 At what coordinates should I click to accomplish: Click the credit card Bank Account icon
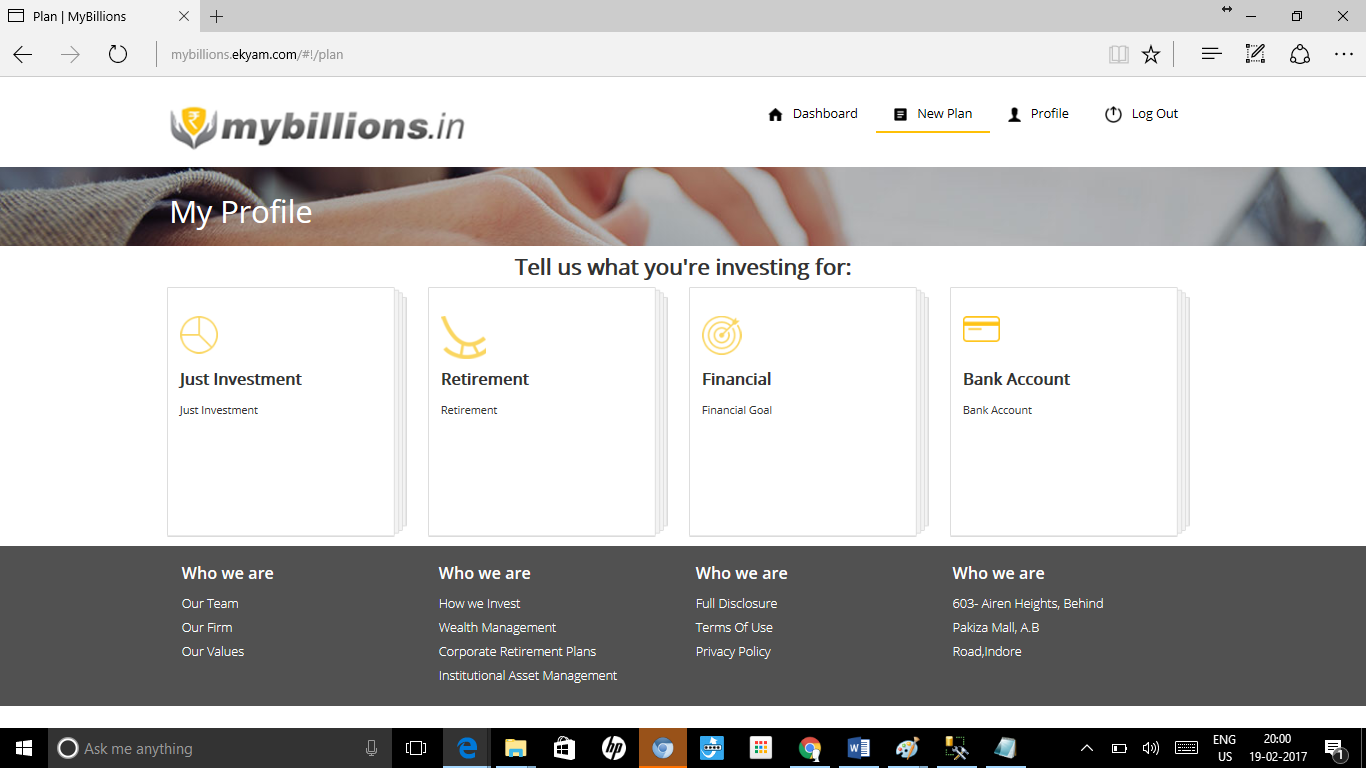point(981,329)
